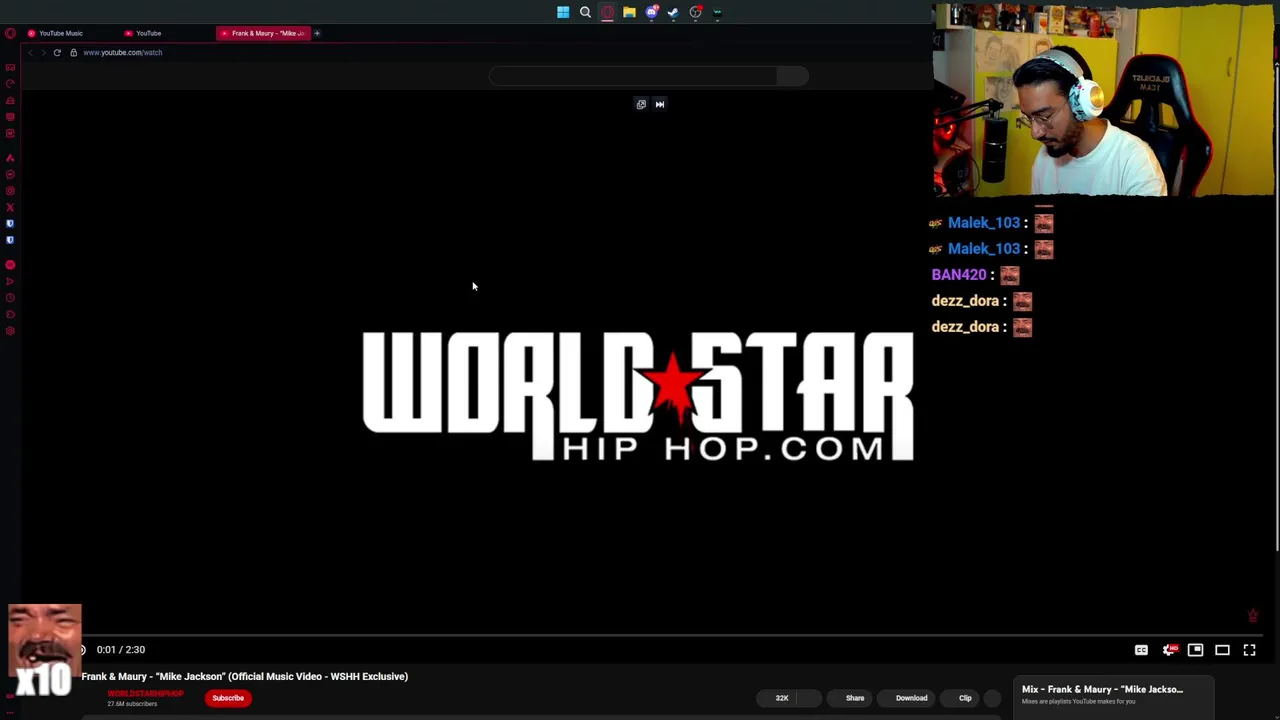Viewport: 1280px width, 720px height.
Task: Select the Frank & Maury video tab
Action: [x=264, y=33]
